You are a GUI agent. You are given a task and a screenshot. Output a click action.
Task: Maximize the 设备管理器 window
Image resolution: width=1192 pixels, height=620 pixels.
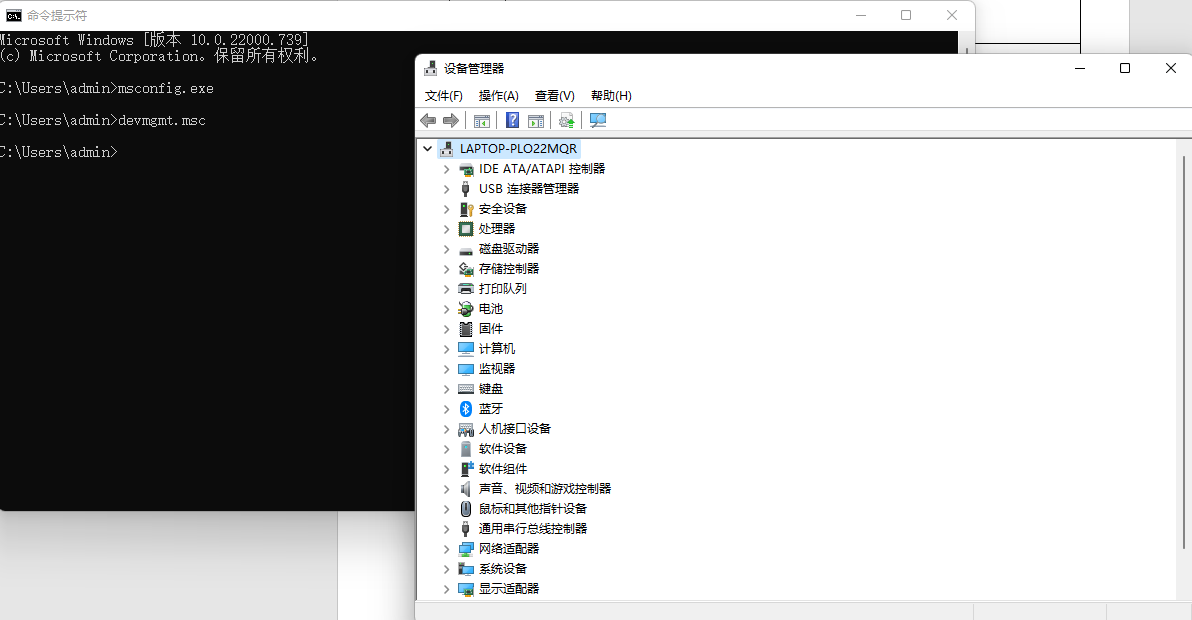[1125, 68]
